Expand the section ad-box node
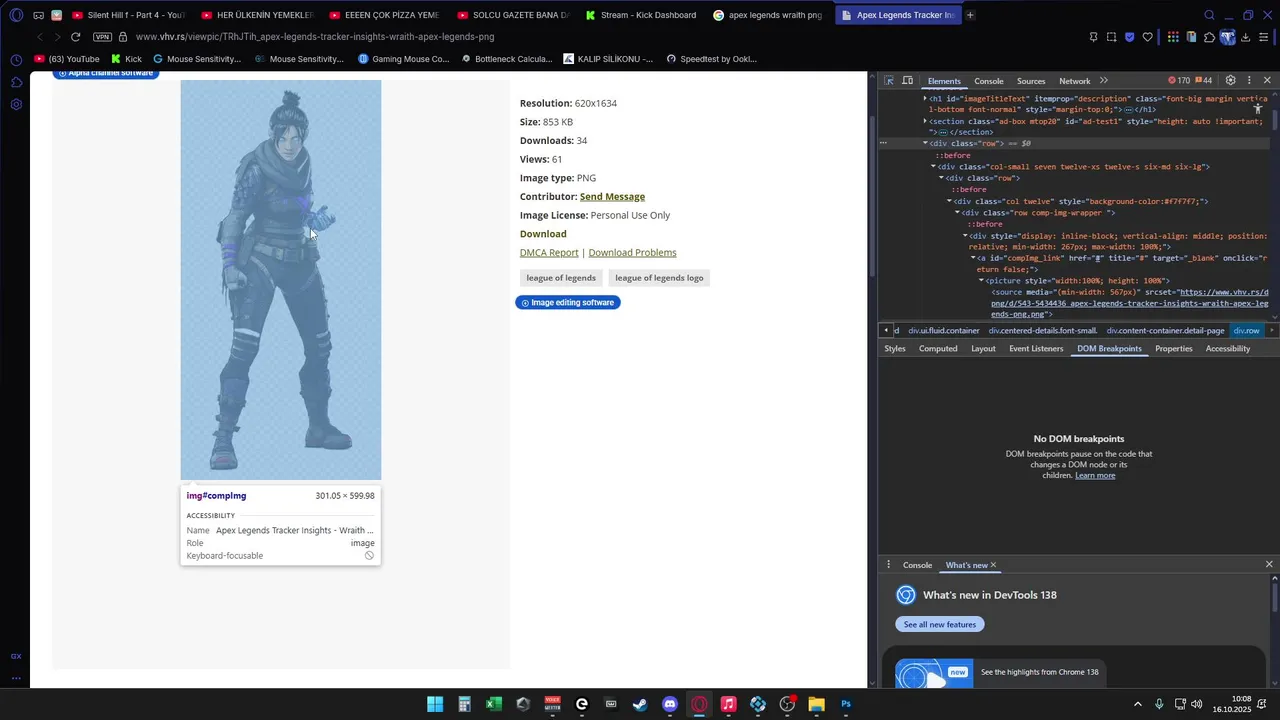Screen dimensions: 1280x720 click(x=925, y=121)
